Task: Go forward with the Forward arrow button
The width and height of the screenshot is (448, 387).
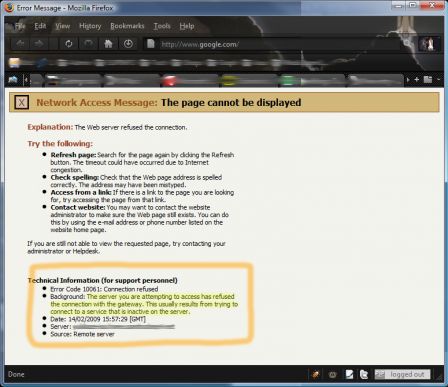Action: point(39,44)
